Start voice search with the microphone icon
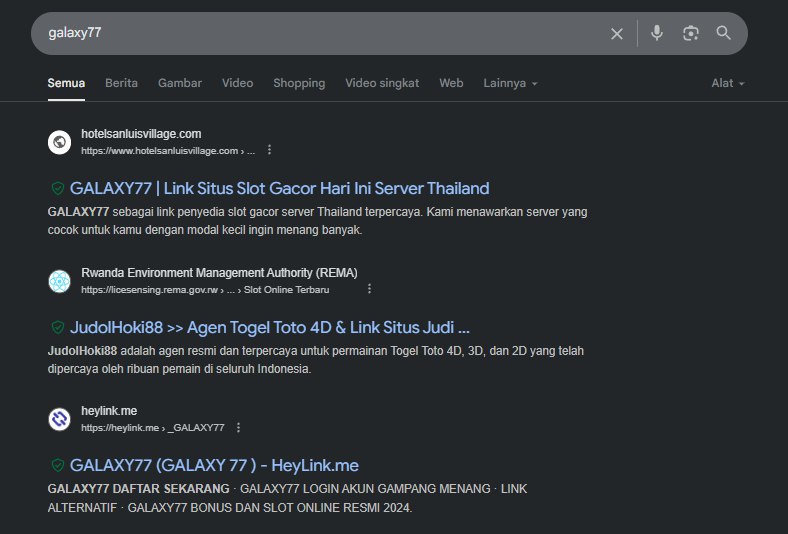 coord(656,33)
